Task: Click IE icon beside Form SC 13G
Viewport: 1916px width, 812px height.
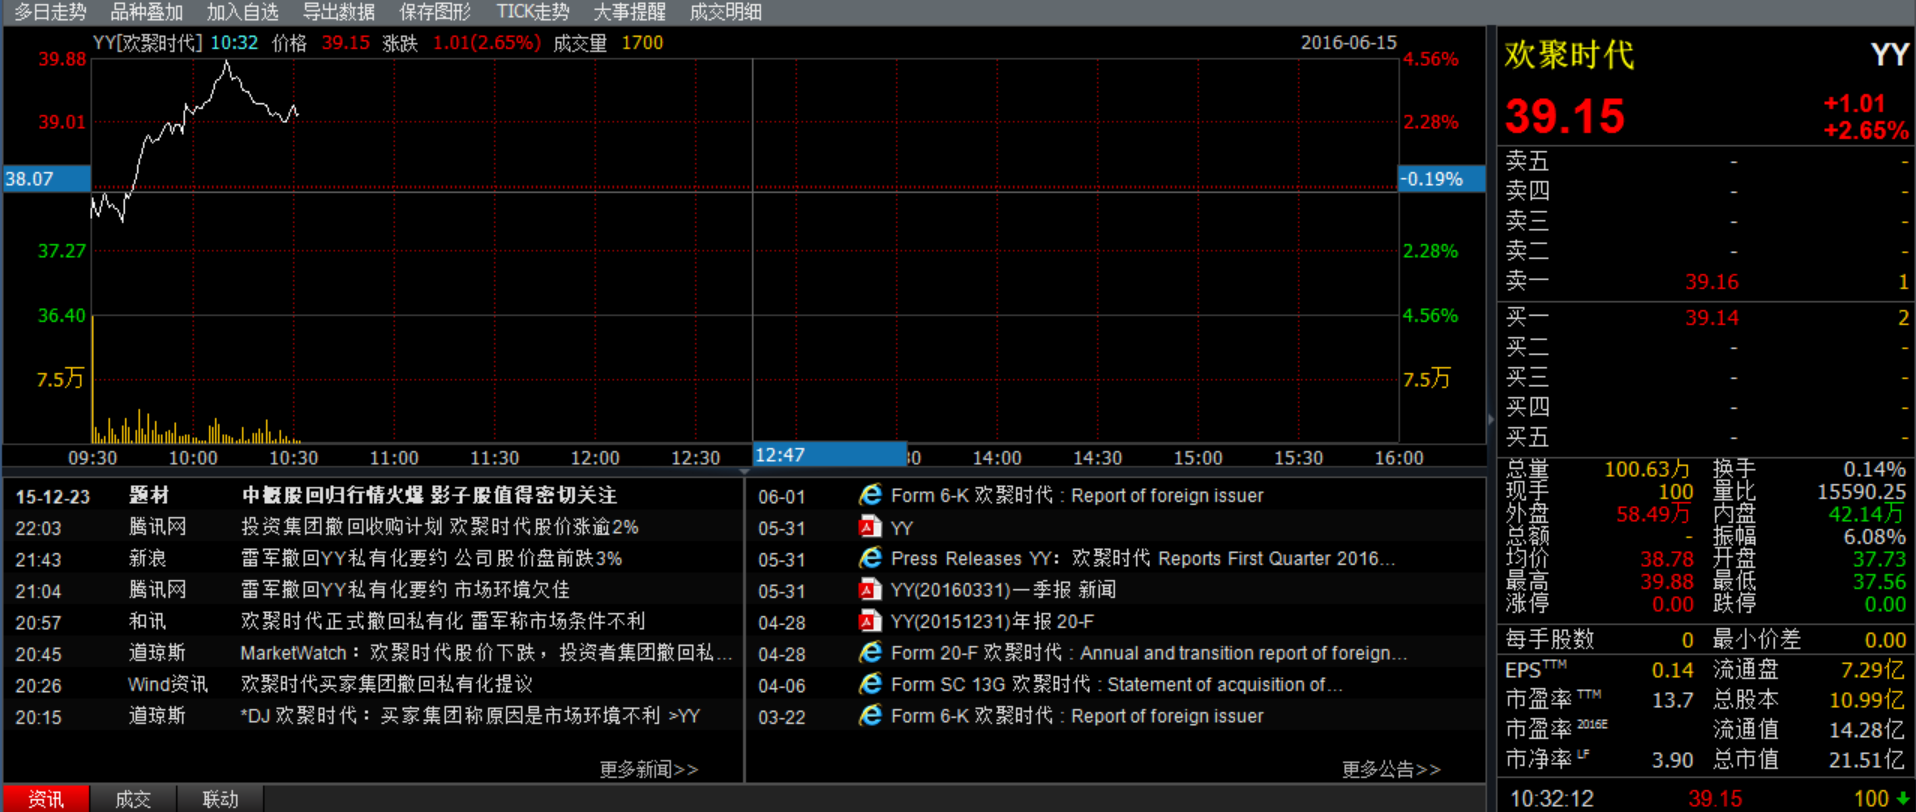Action: pyautogui.click(x=870, y=684)
